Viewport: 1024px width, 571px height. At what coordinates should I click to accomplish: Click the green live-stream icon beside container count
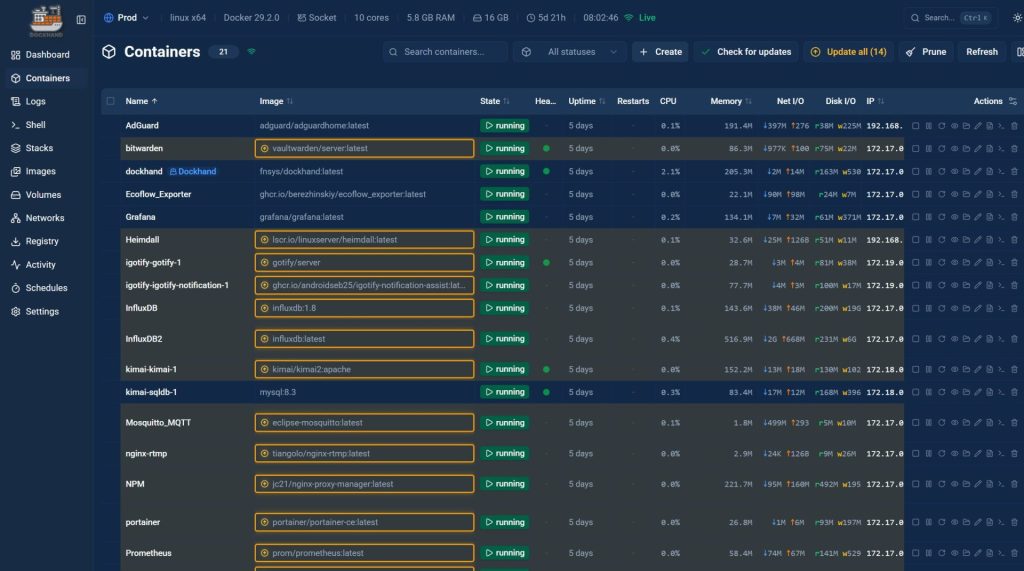click(251, 52)
